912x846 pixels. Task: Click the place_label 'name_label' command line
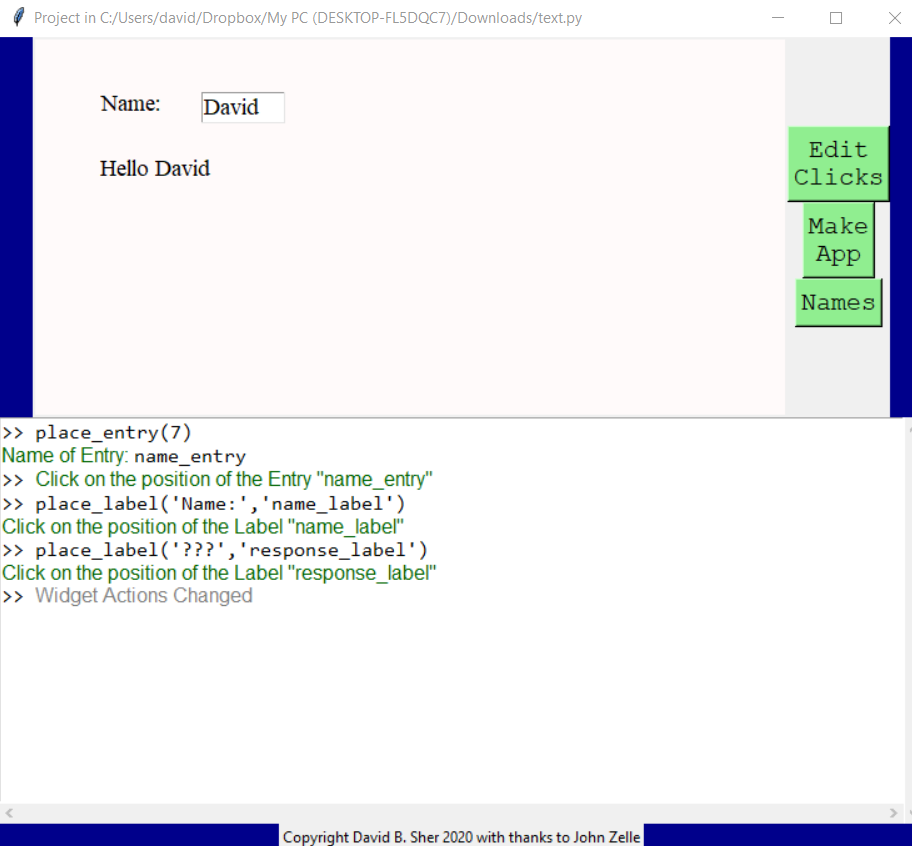pyautogui.click(x=220, y=504)
